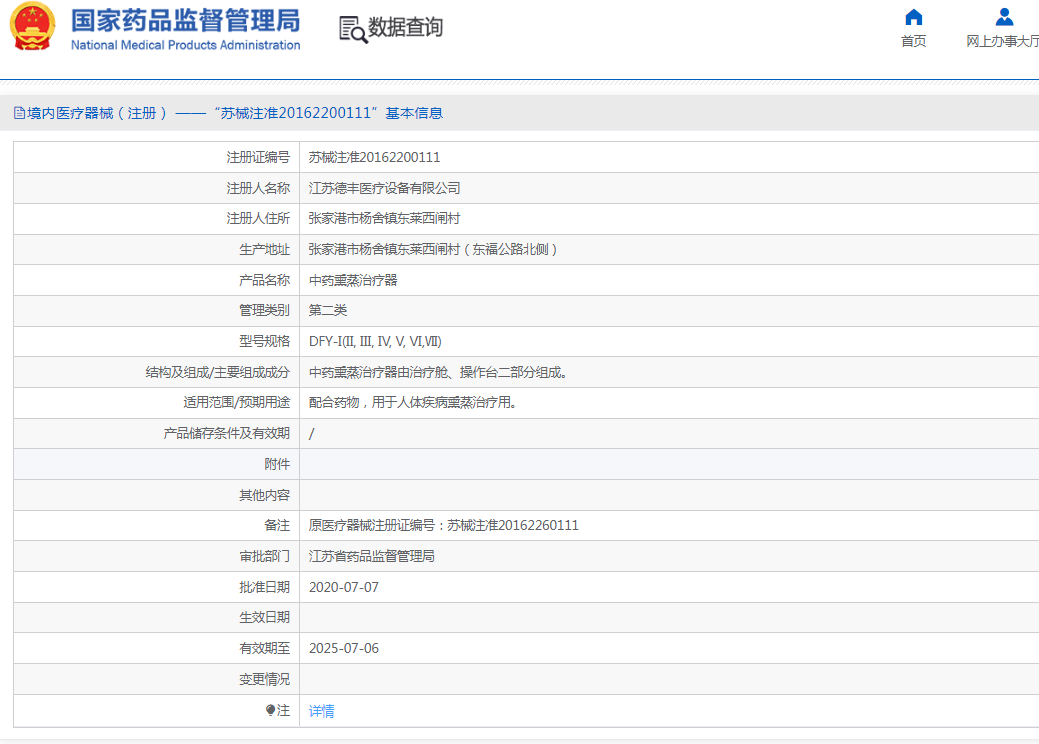Click the bulb icon beside 注
1039x744 pixels.
pyautogui.click(x=270, y=710)
